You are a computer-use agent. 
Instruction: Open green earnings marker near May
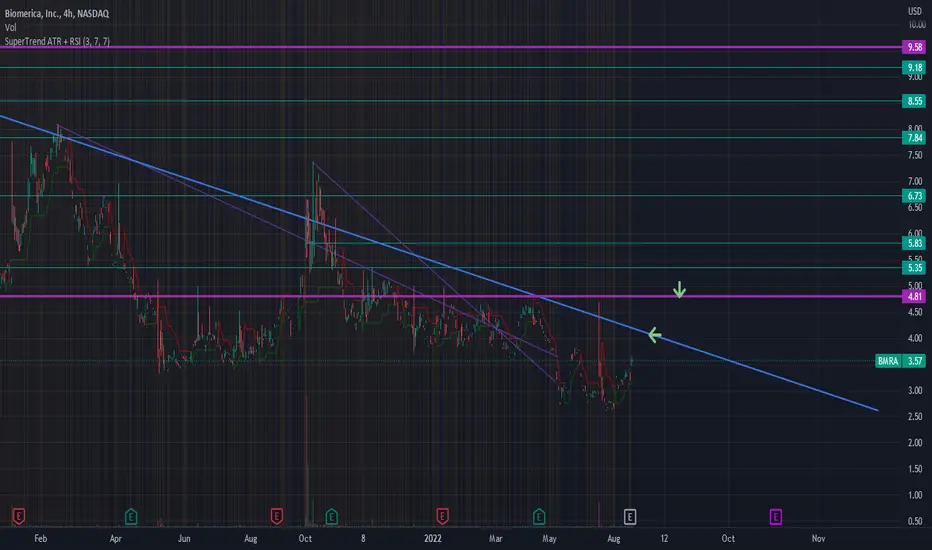539,516
